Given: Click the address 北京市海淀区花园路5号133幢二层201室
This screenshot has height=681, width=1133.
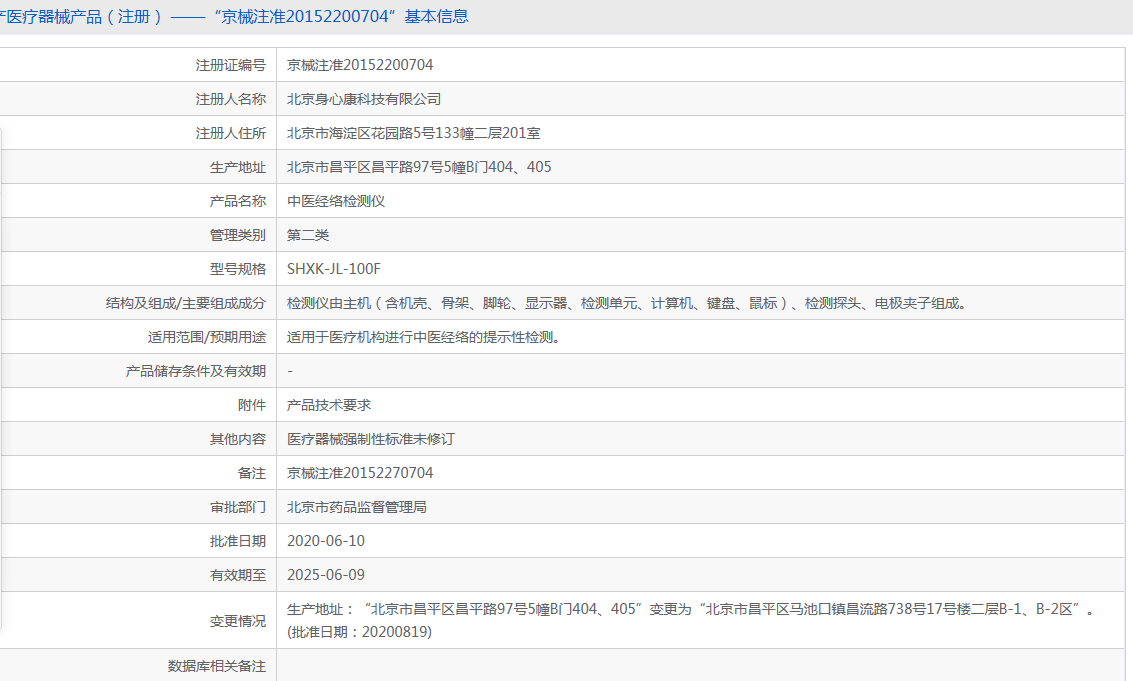Looking at the screenshot, I should [413, 133].
